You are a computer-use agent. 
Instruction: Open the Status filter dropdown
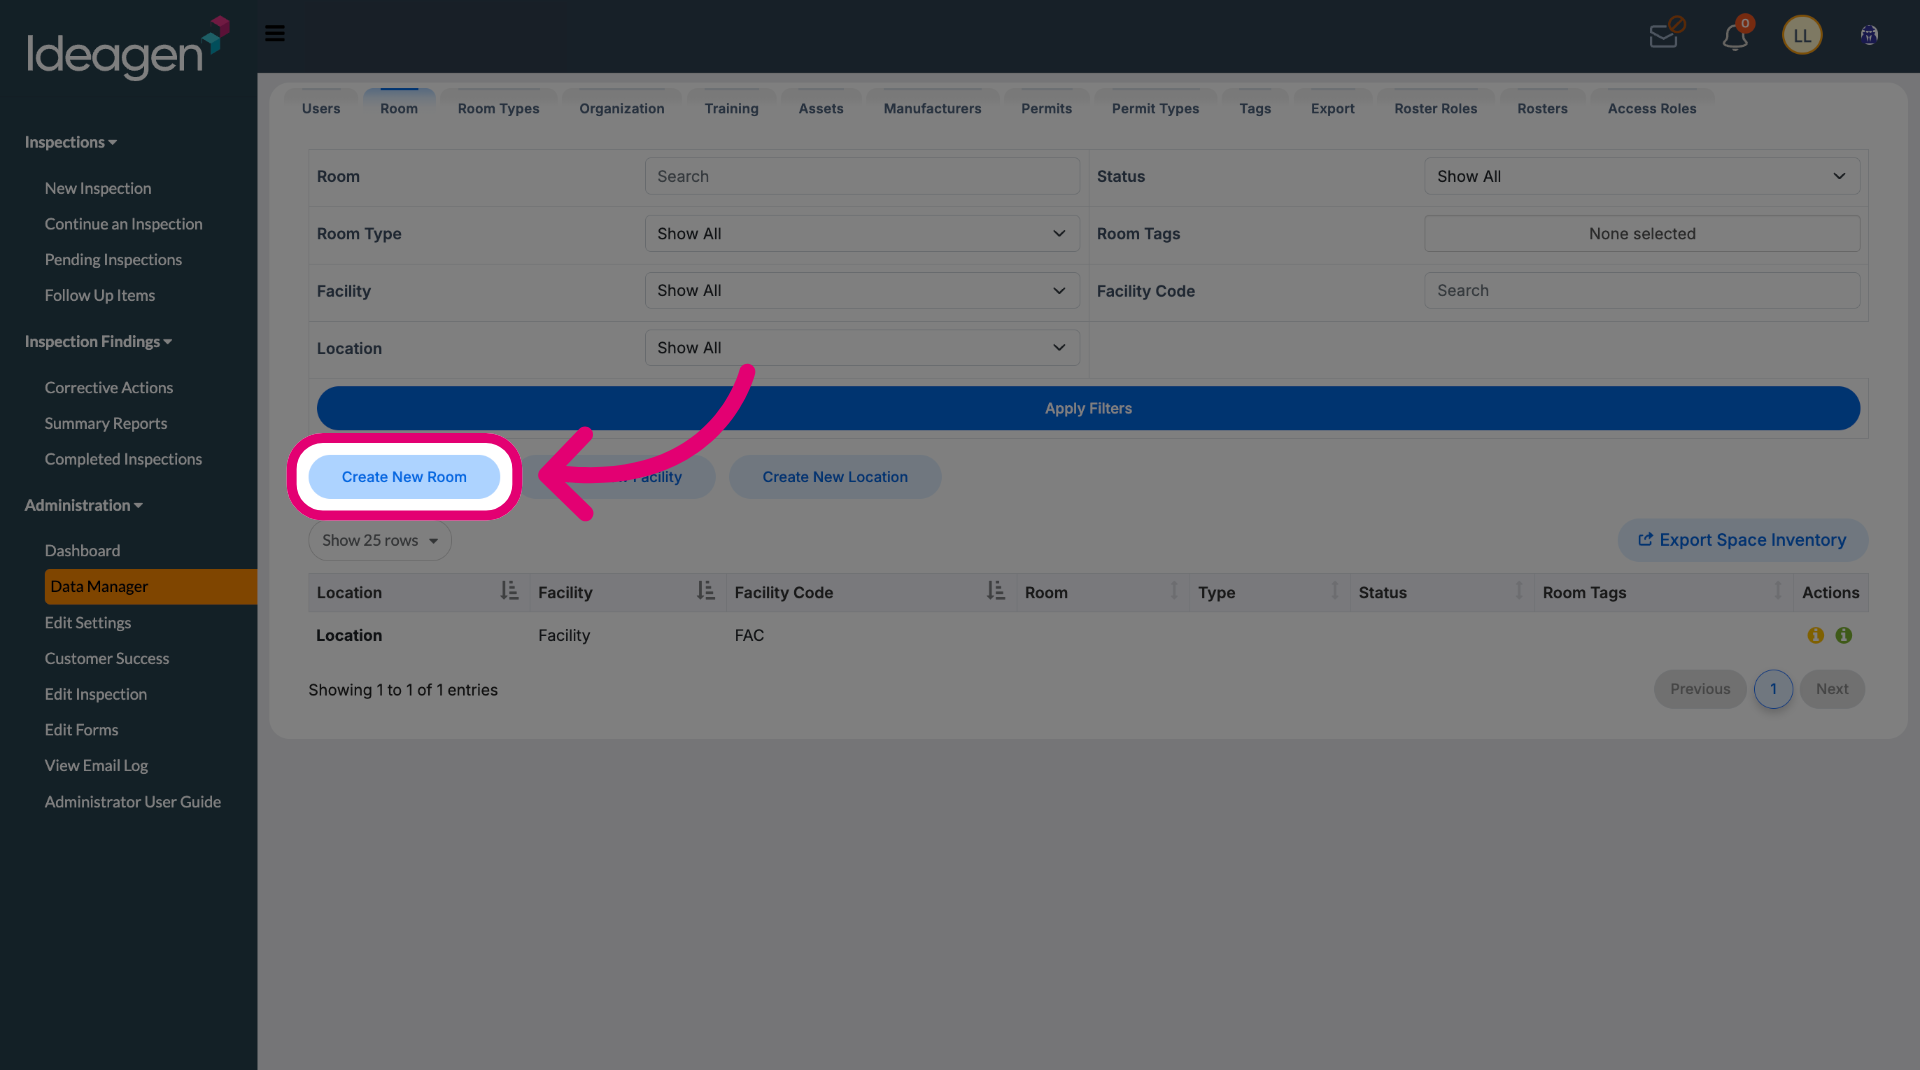pyautogui.click(x=1642, y=176)
